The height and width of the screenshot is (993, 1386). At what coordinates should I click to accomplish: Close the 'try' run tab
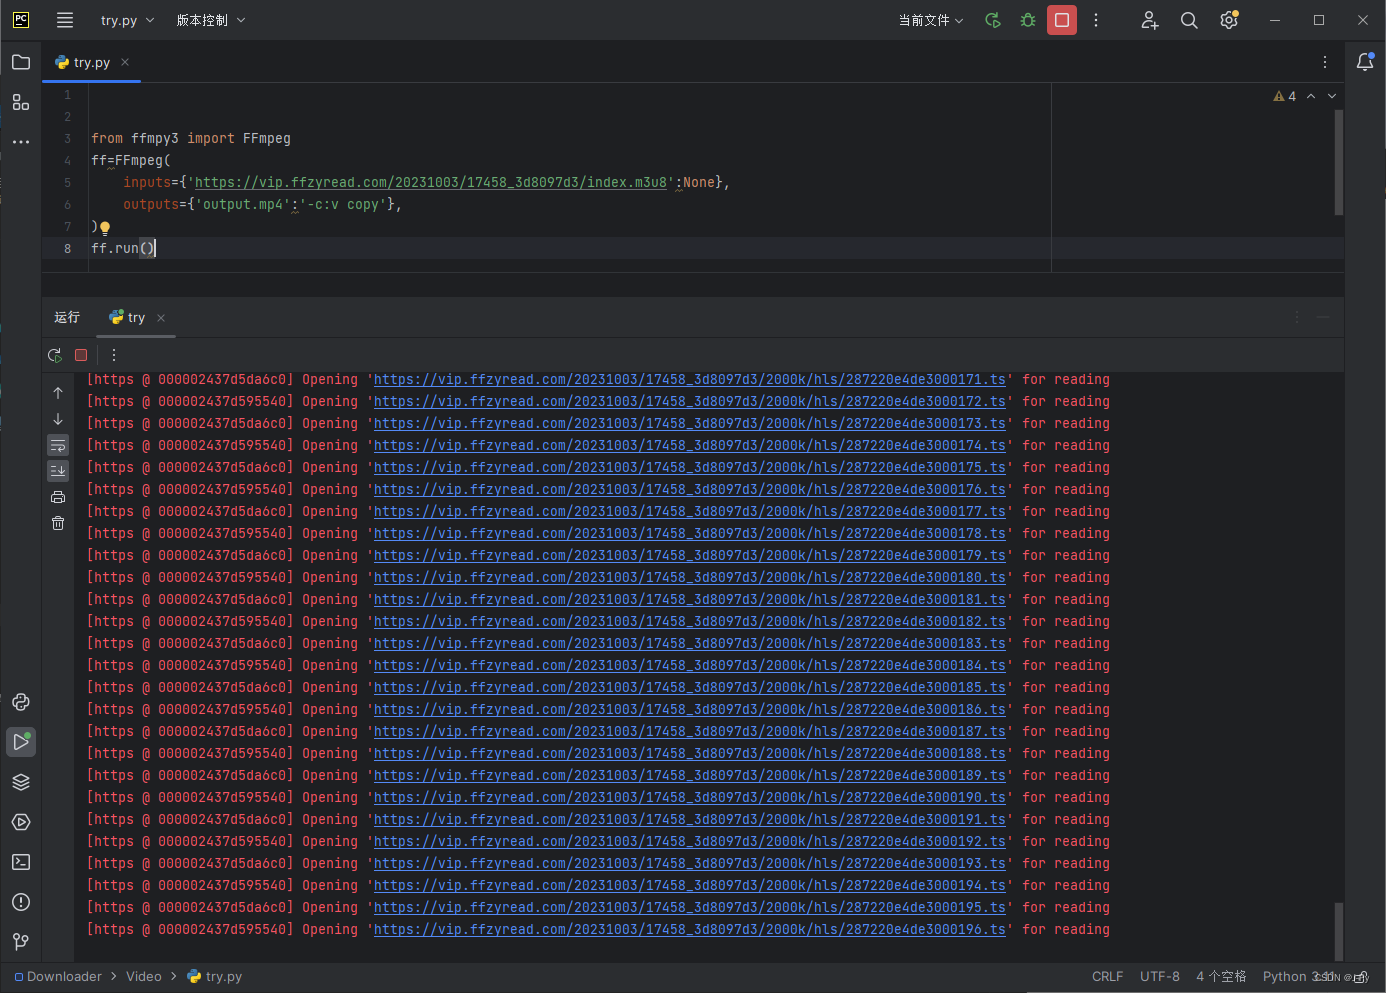point(161,318)
